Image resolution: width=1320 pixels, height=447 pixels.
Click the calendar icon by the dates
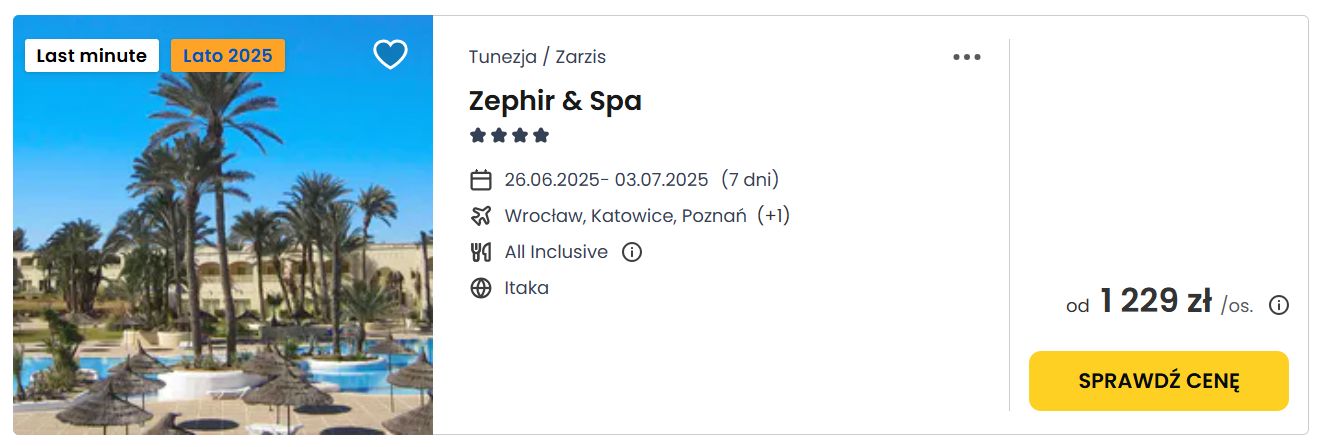pos(481,180)
